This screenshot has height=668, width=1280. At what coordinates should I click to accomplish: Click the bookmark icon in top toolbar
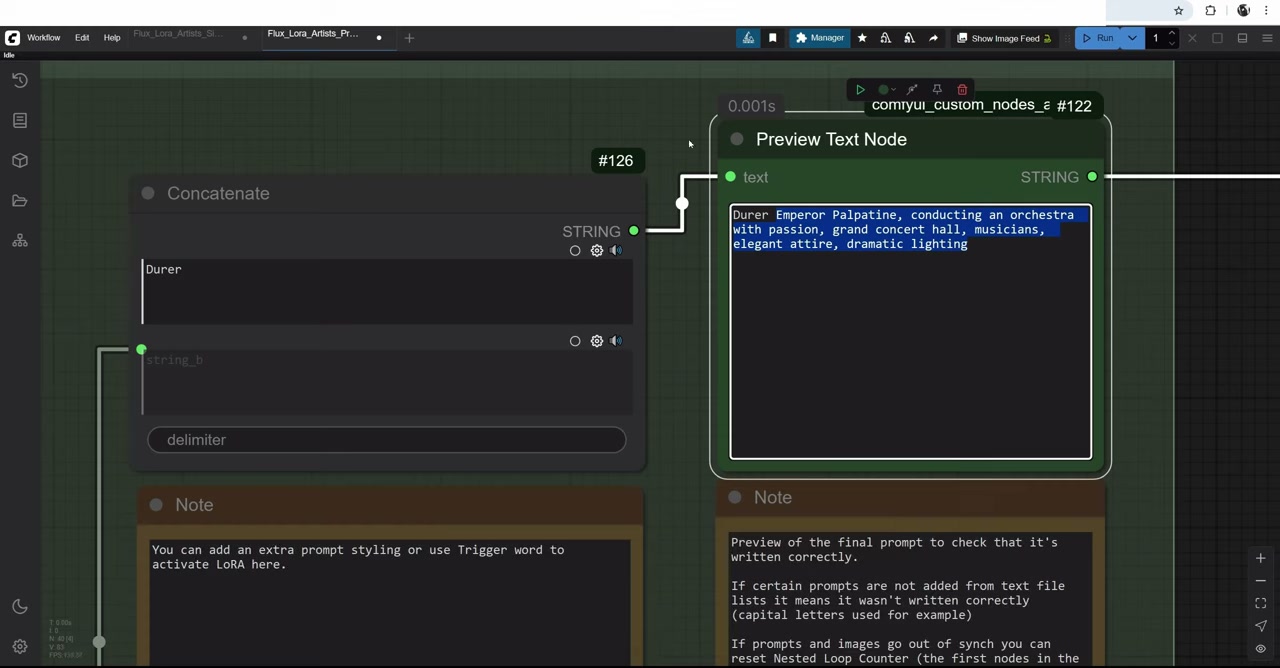pos(772,38)
